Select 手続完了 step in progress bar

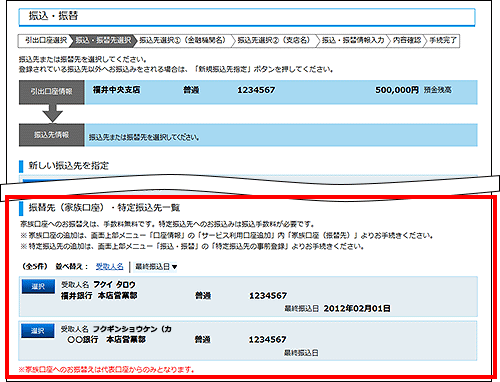point(443,41)
